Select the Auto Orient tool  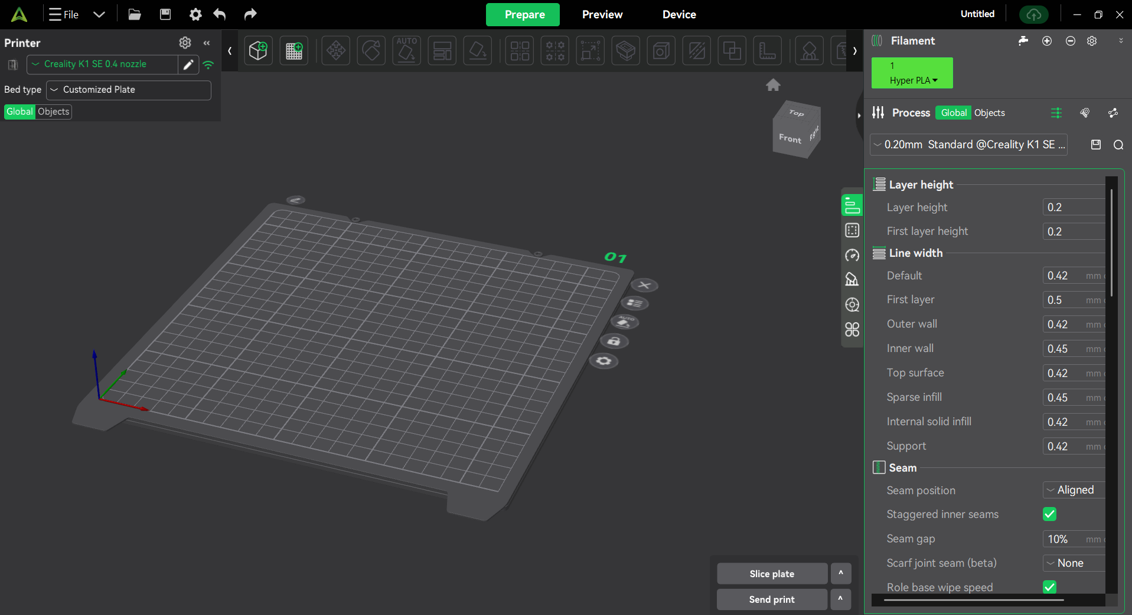[406, 50]
